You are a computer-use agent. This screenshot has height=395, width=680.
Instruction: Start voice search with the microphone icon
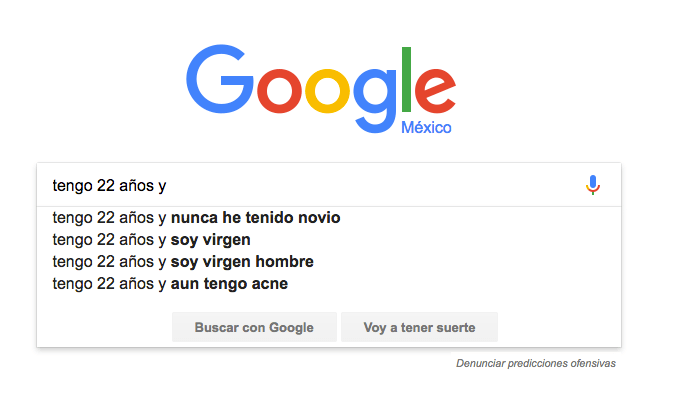pyautogui.click(x=592, y=185)
